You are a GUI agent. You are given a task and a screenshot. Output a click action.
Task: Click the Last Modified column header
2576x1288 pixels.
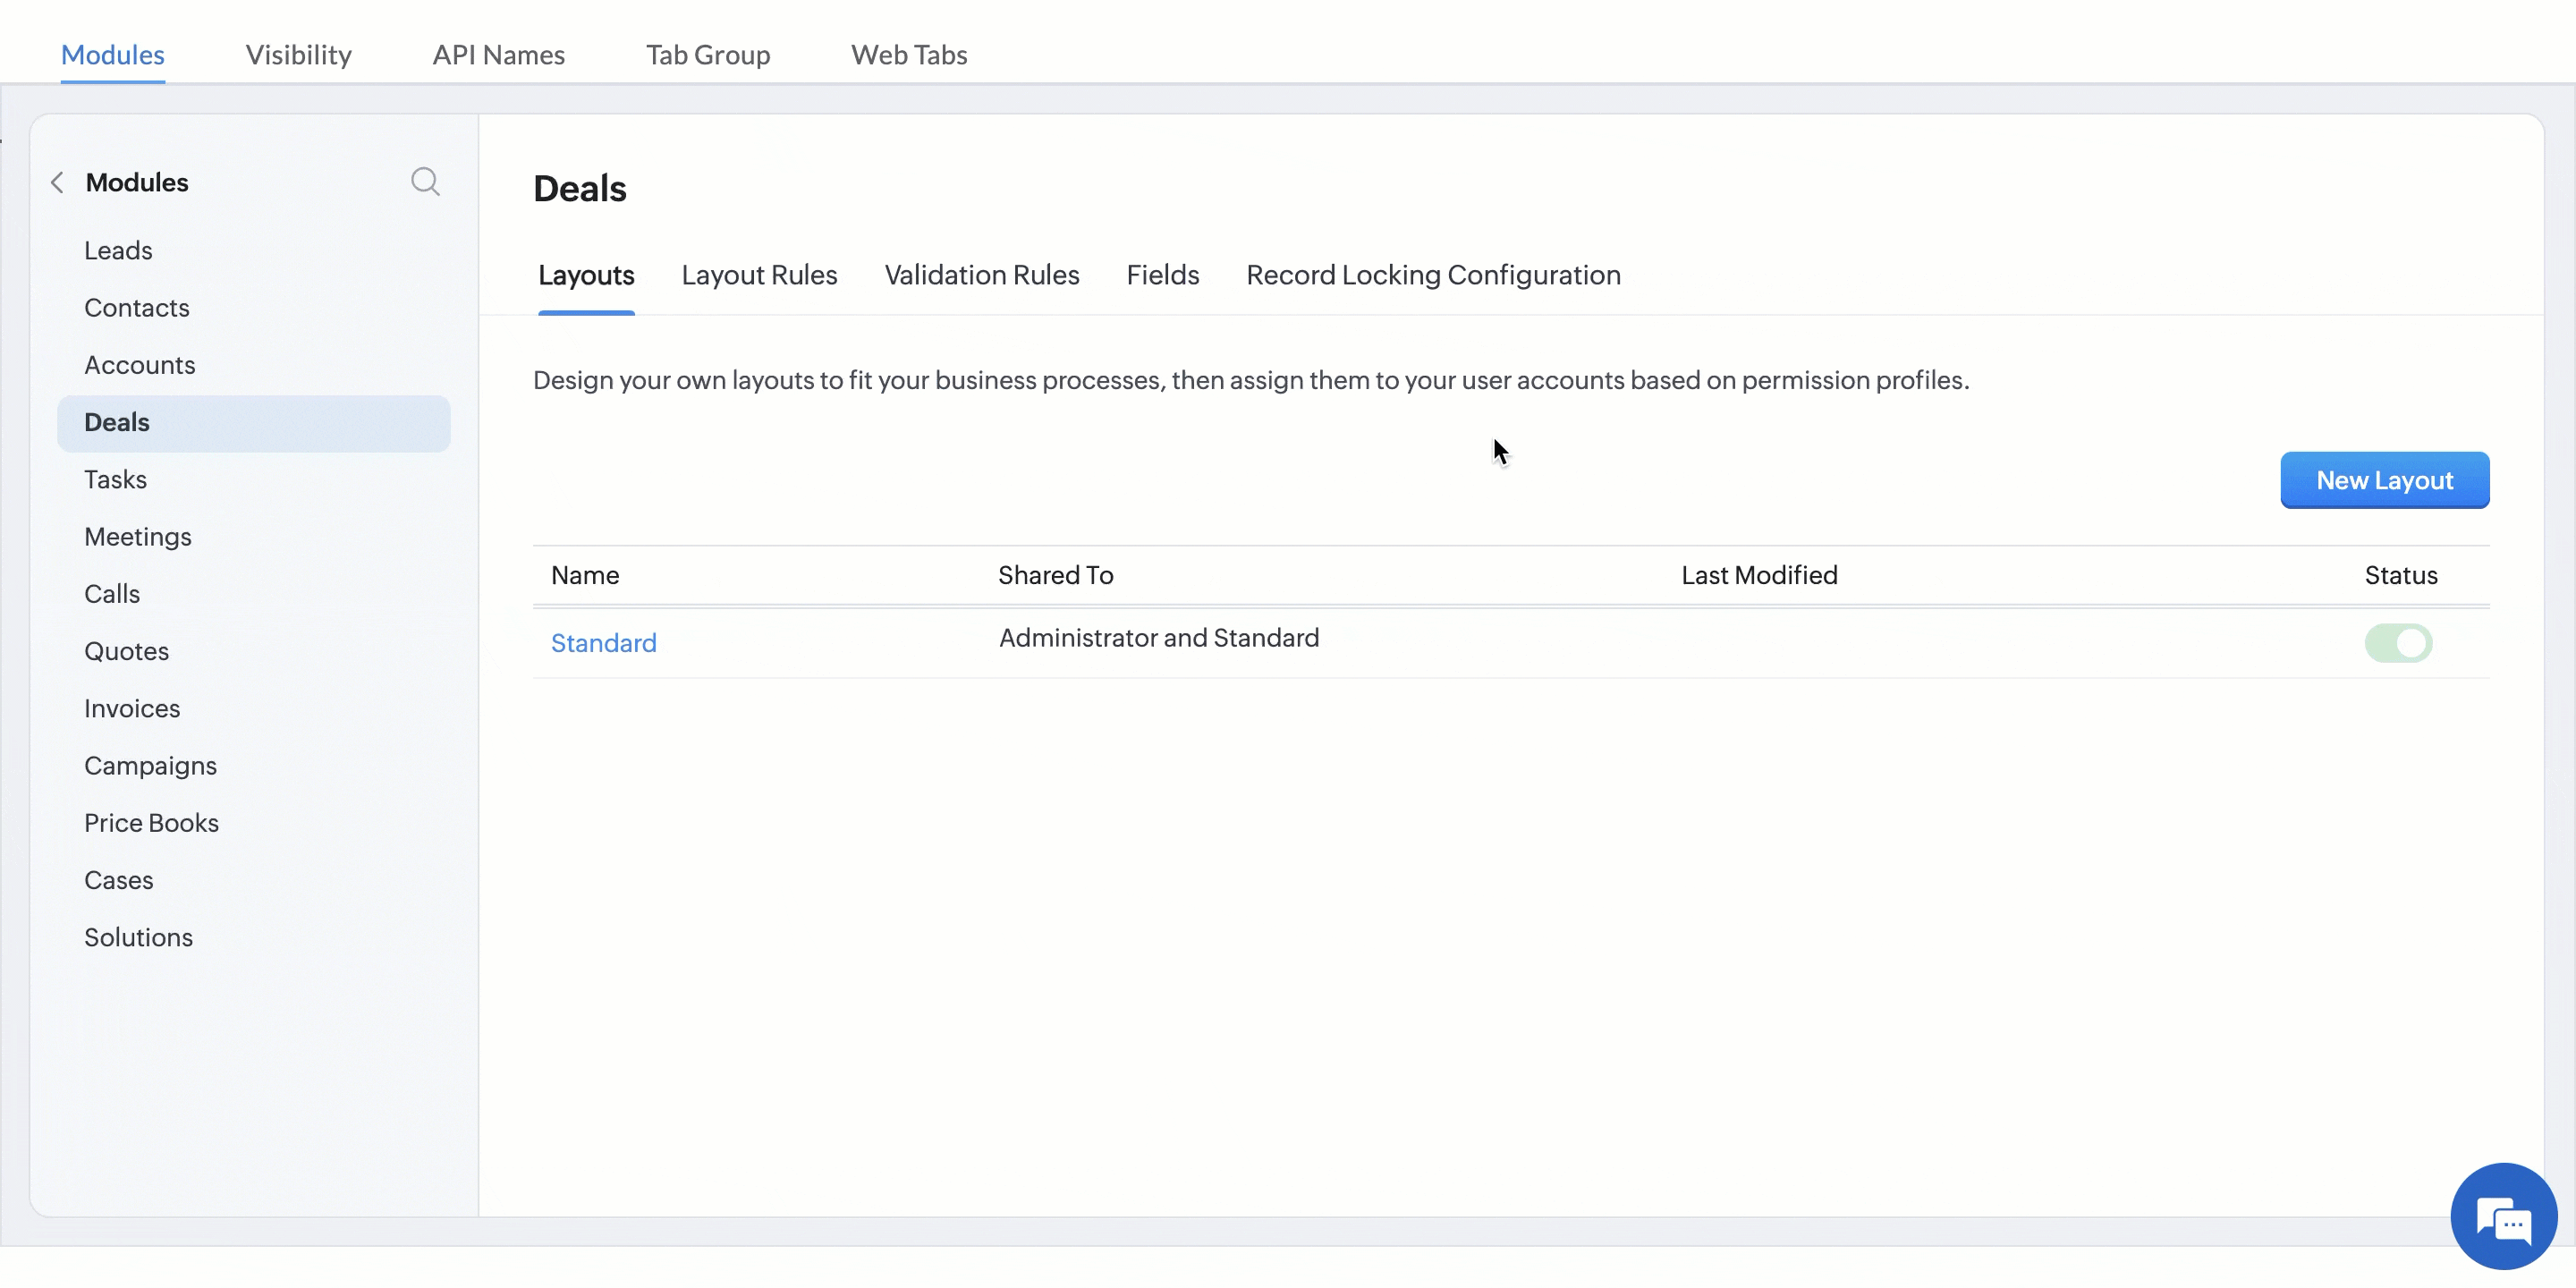click(x=1759, y=575)
